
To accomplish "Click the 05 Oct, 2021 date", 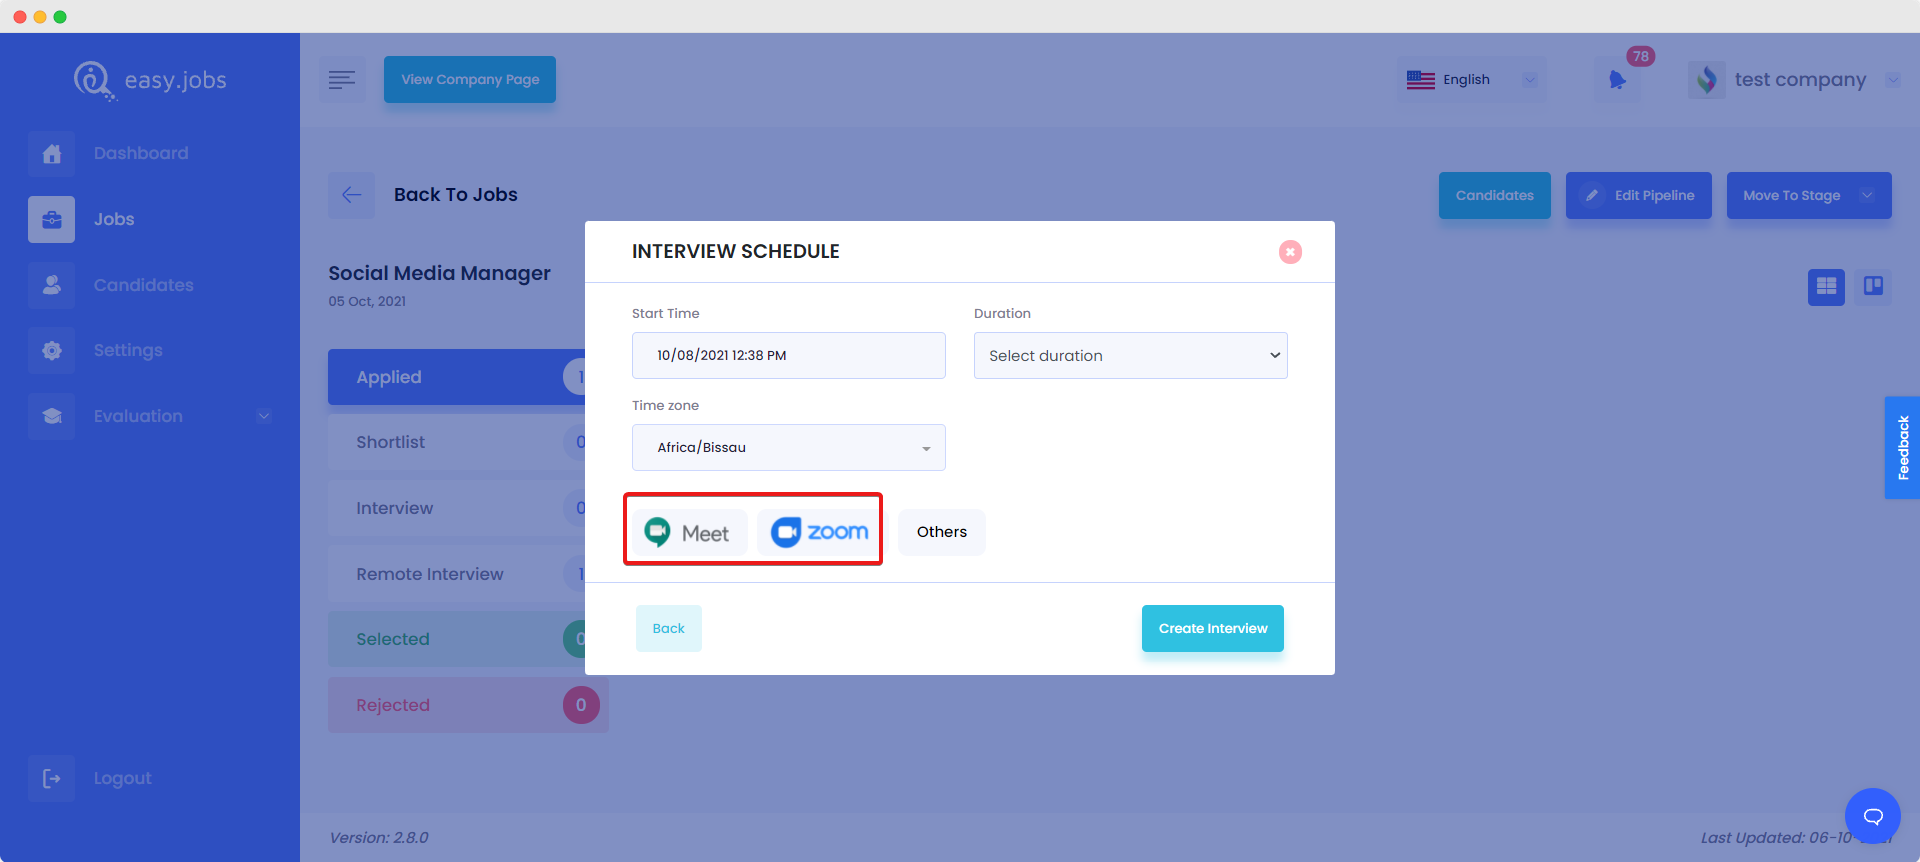I will tap(367, 301).
